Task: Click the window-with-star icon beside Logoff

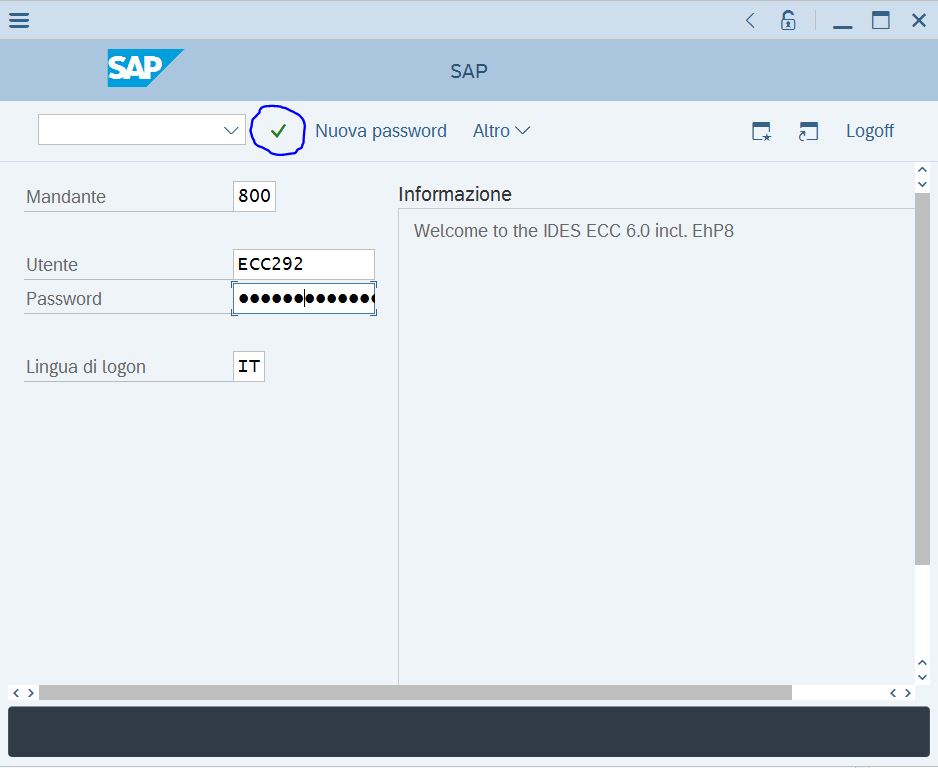Action: tap(761, 131)
